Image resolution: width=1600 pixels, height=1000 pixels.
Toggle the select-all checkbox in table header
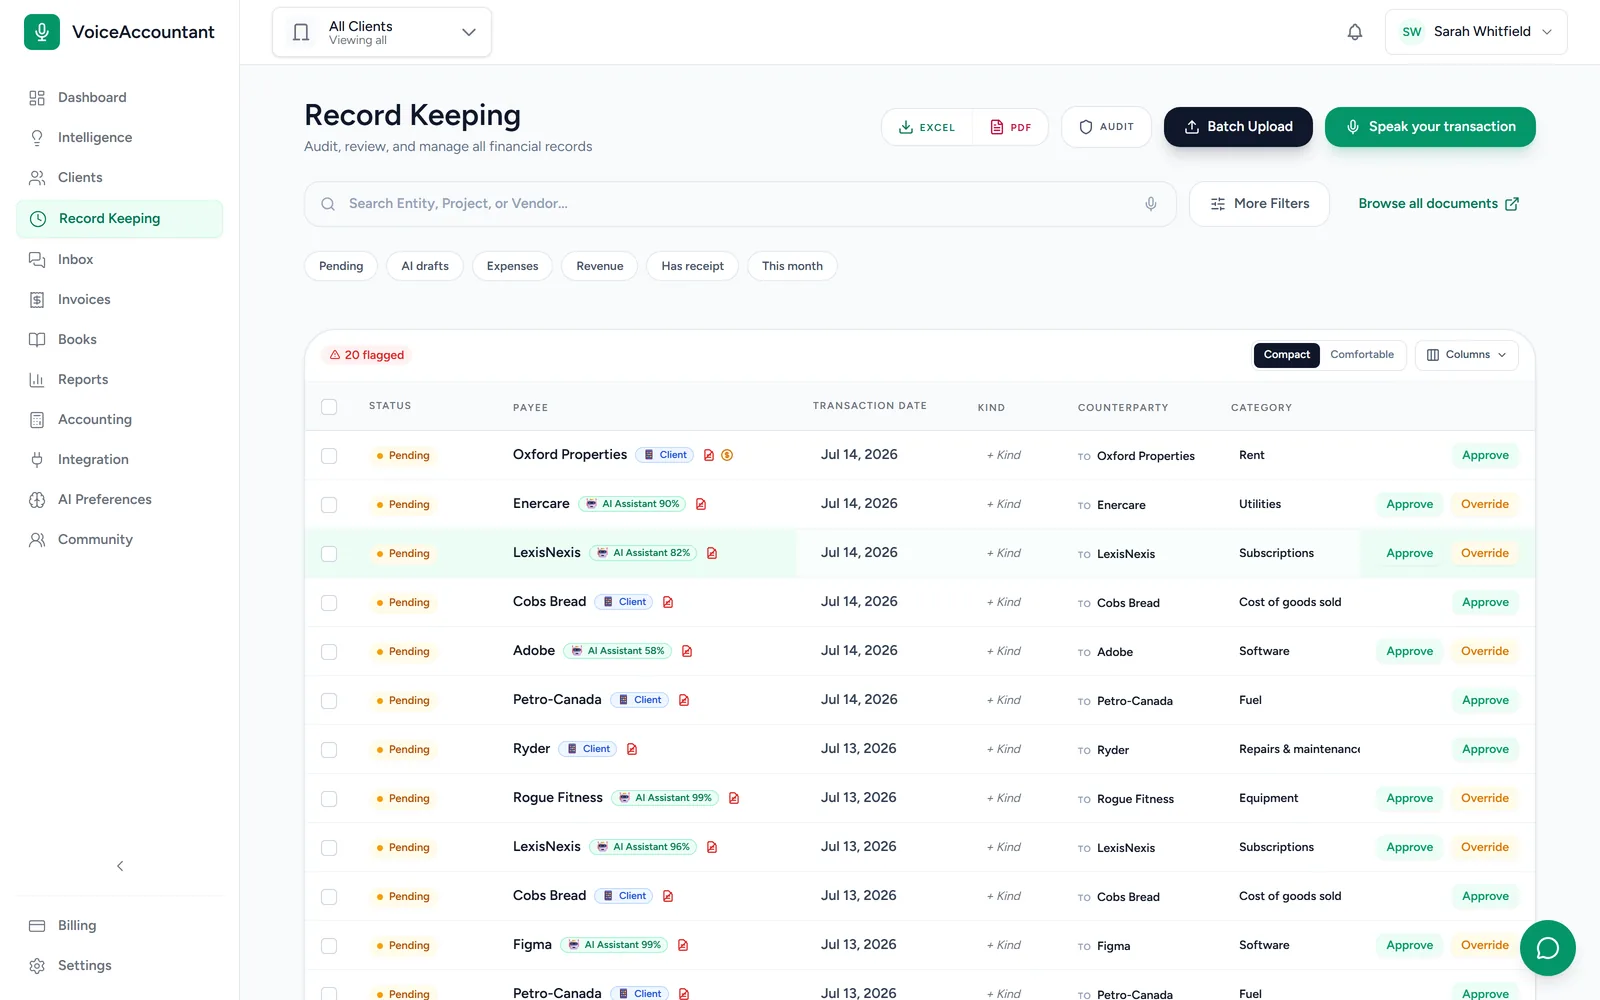click(x=329, y=407)
